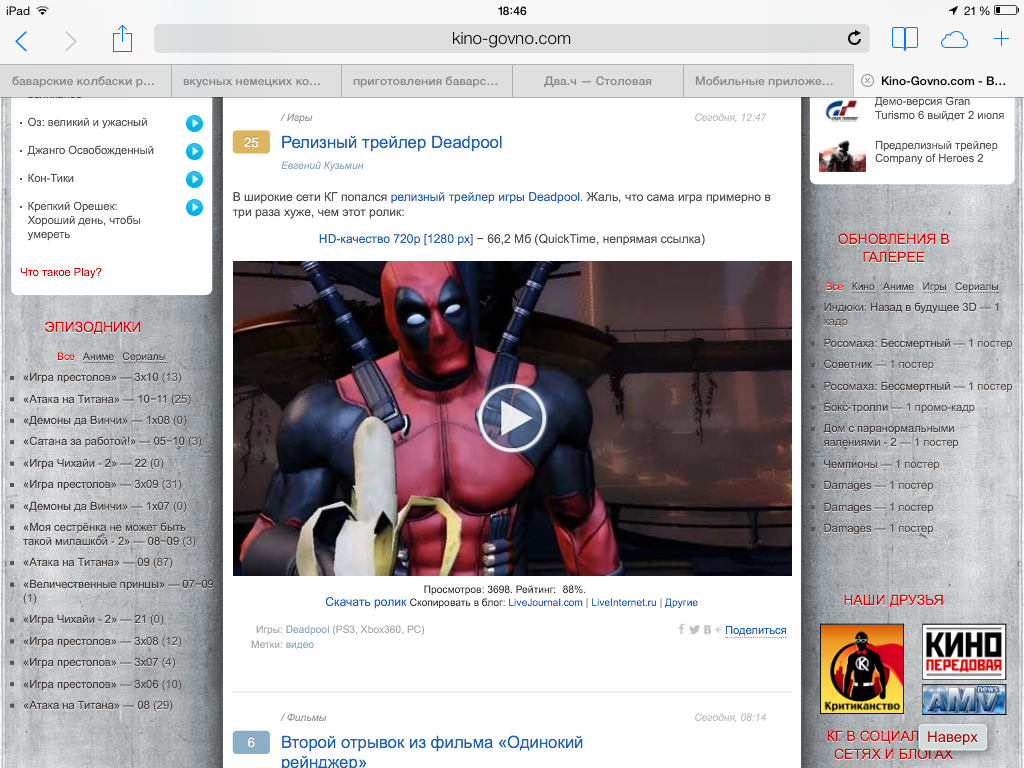Switch to the Мобильные приложения tab

pos(764,81)
